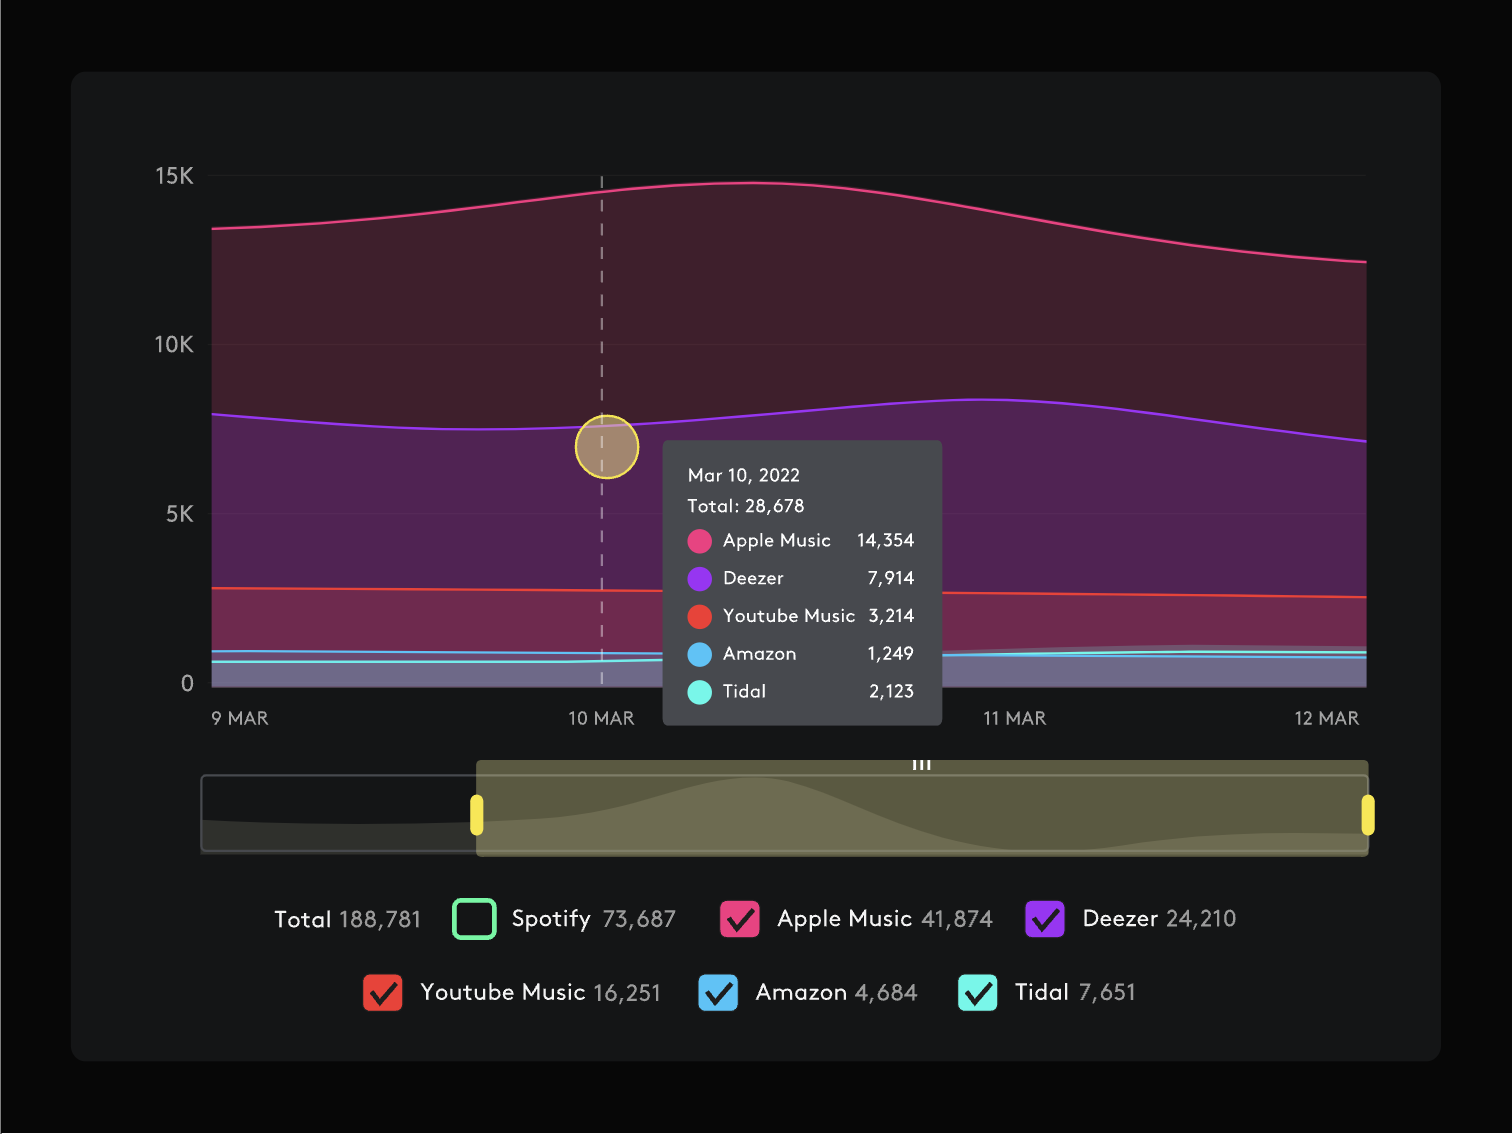Click the Youtube Music red tooltip dot
The image size is (1512, 1134).
[x=700, y=617]
